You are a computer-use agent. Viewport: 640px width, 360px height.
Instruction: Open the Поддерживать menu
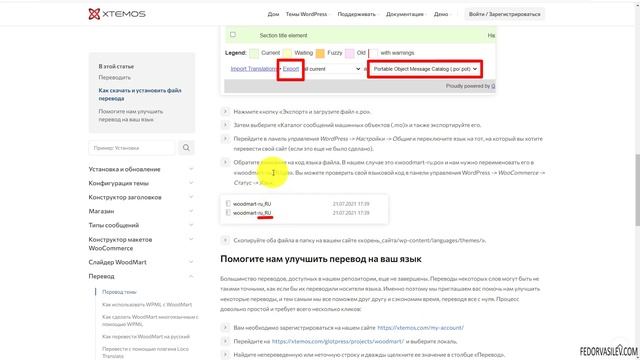pyautogui.click(x=356, y=14)
